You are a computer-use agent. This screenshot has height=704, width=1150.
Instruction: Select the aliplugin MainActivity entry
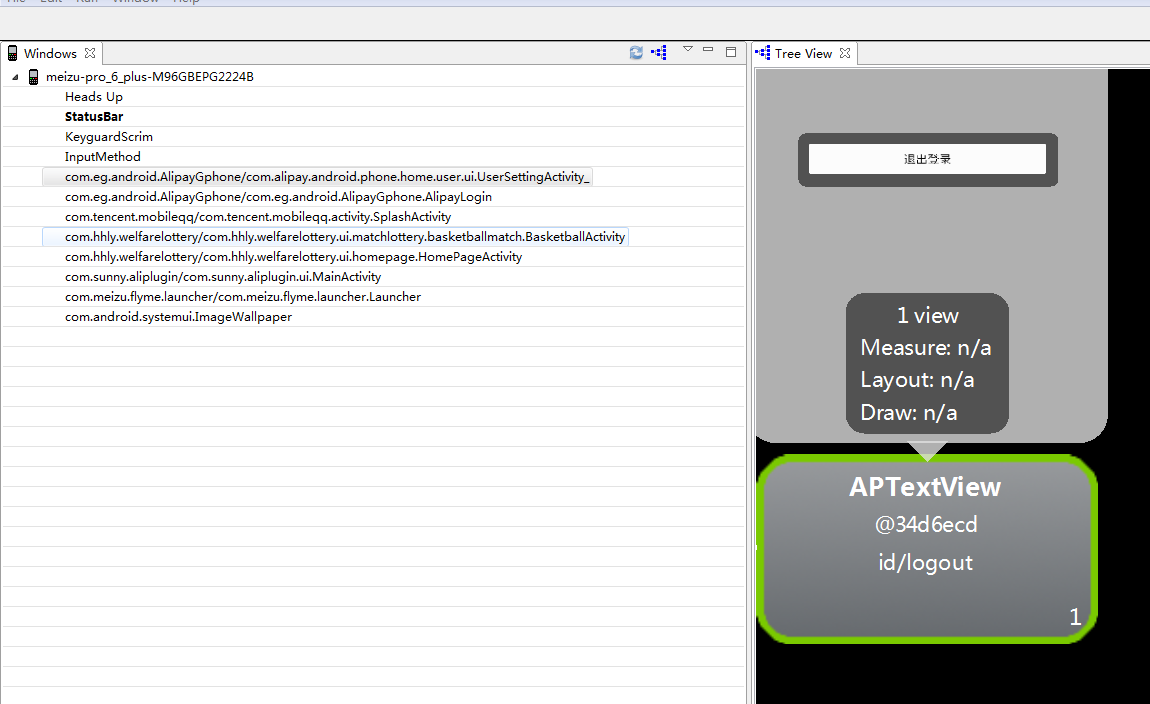click(223, 277)
